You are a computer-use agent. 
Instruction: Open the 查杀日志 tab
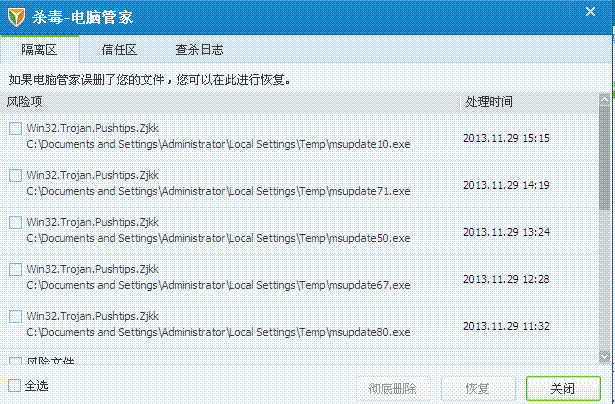199,49
